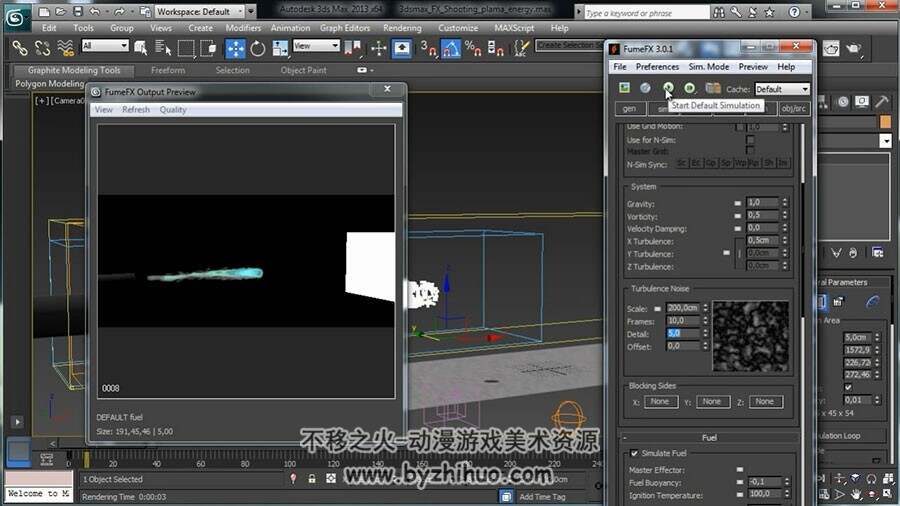This screenshot has width=900, height=506.
Task: Open FumeFX Cache Default dropdown
Action: [782, 89]
